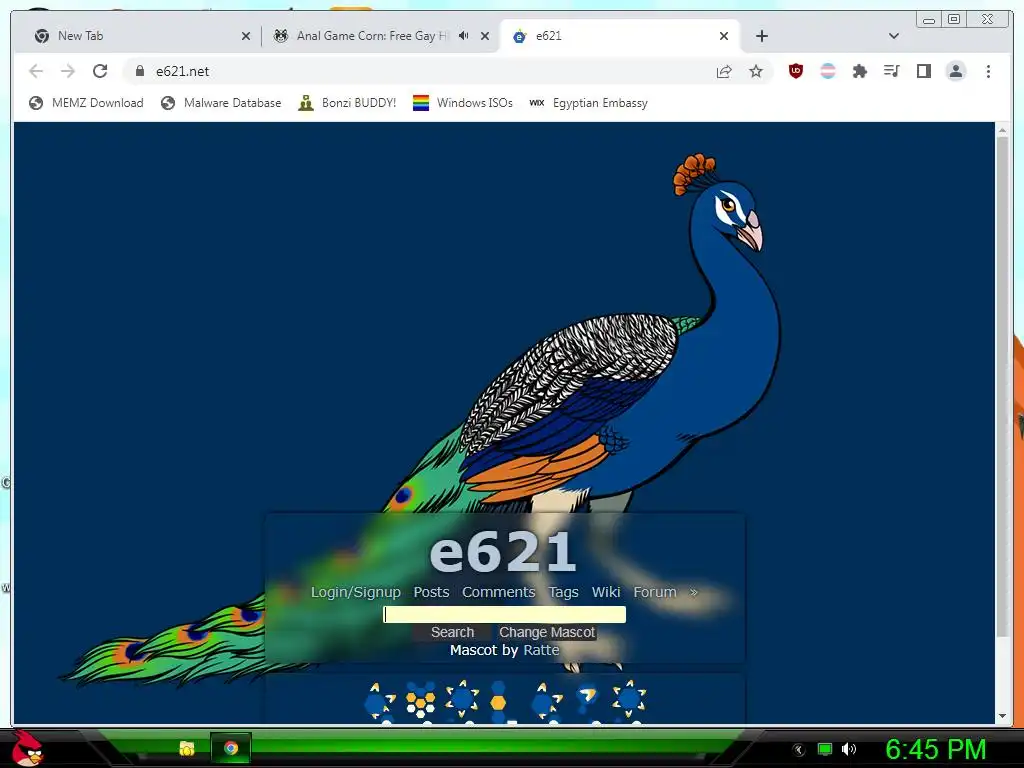The image size is (1024, 768).
Task: Focus the e621 search text field
Action: 504,615
